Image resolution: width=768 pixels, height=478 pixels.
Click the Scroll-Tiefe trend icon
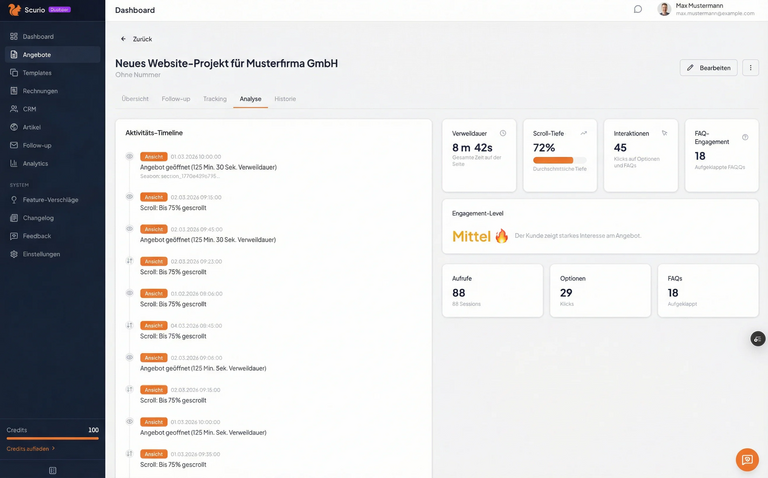pyautogui.click(x=584, y=133)
